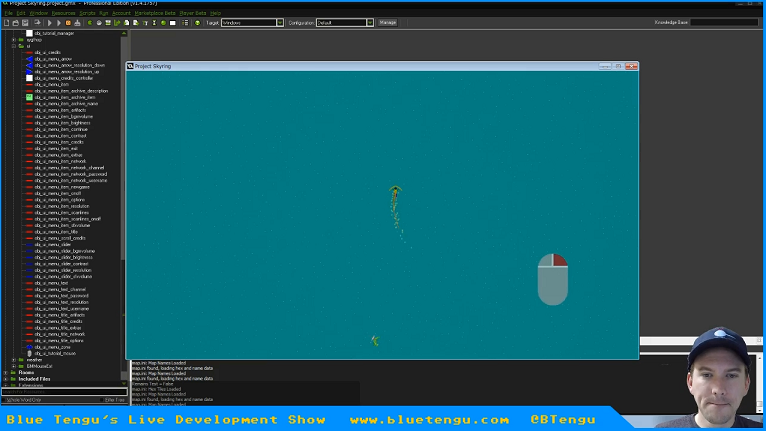Select obj_tutorial_manager in the tree
The image size is (766, 431).
[x=54, y=33]
